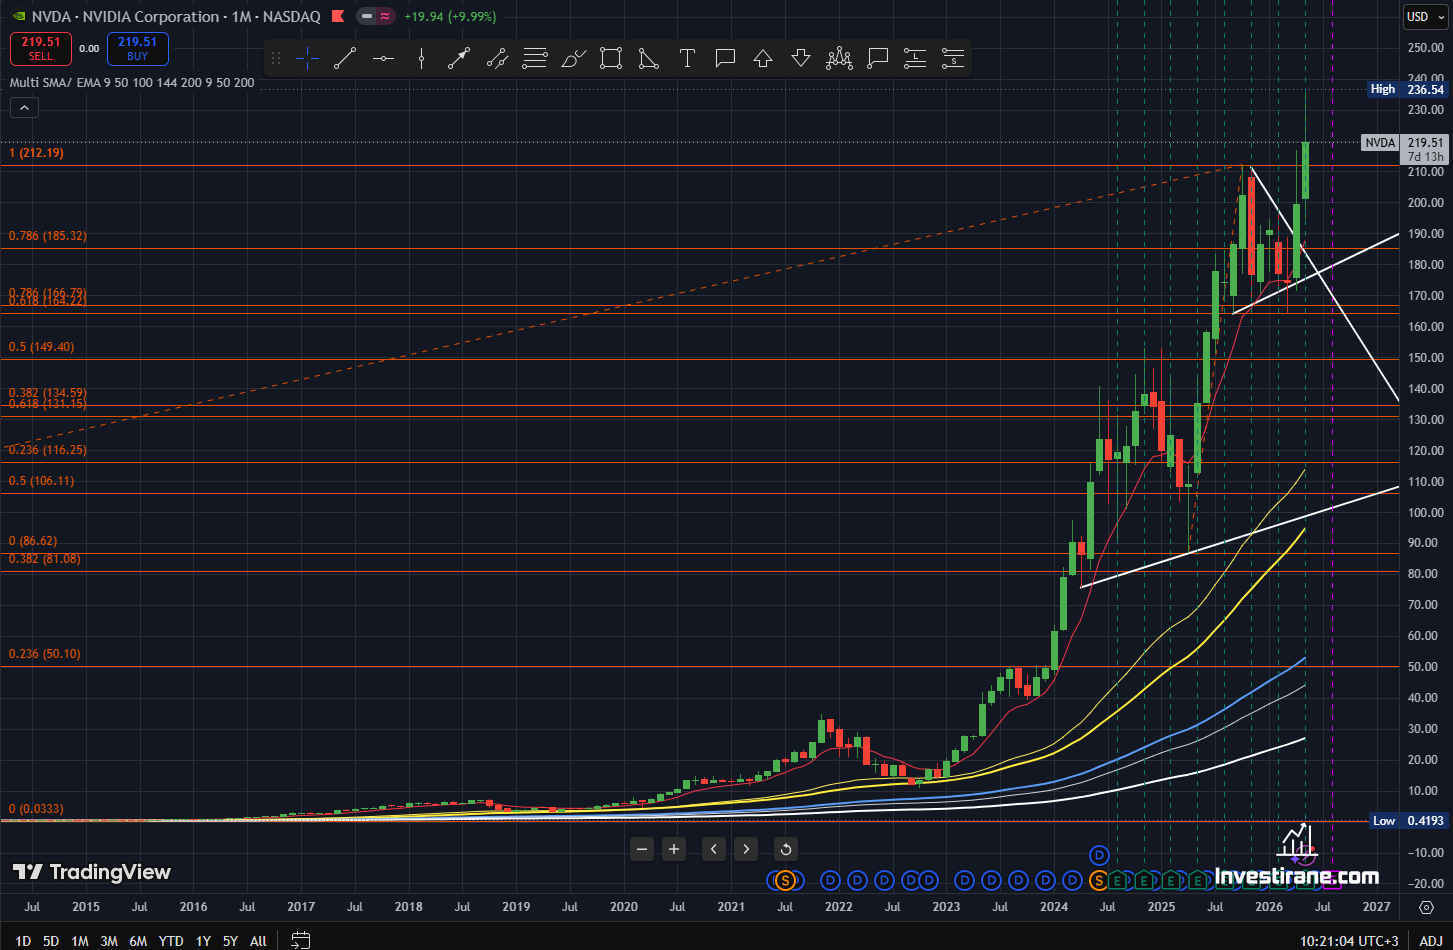Select the 3M time range
The image size is (1453, 950).
tap(109, 940)
